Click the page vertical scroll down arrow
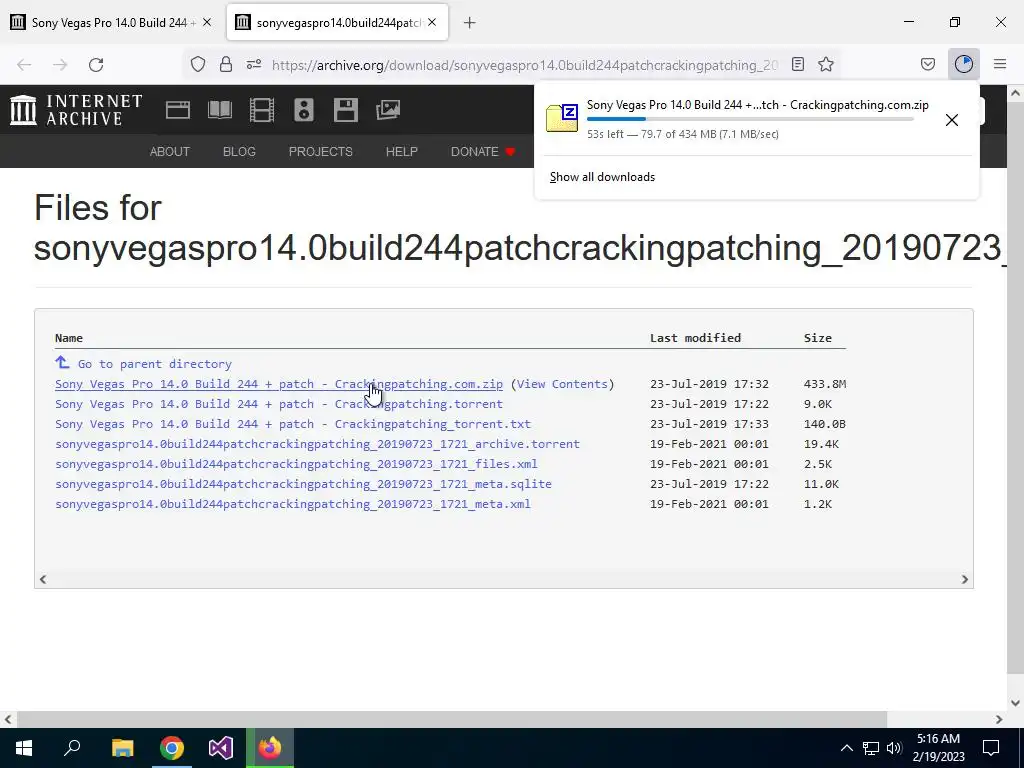This screenshot has width=1024, height=768. click(x=1016, y=703)
